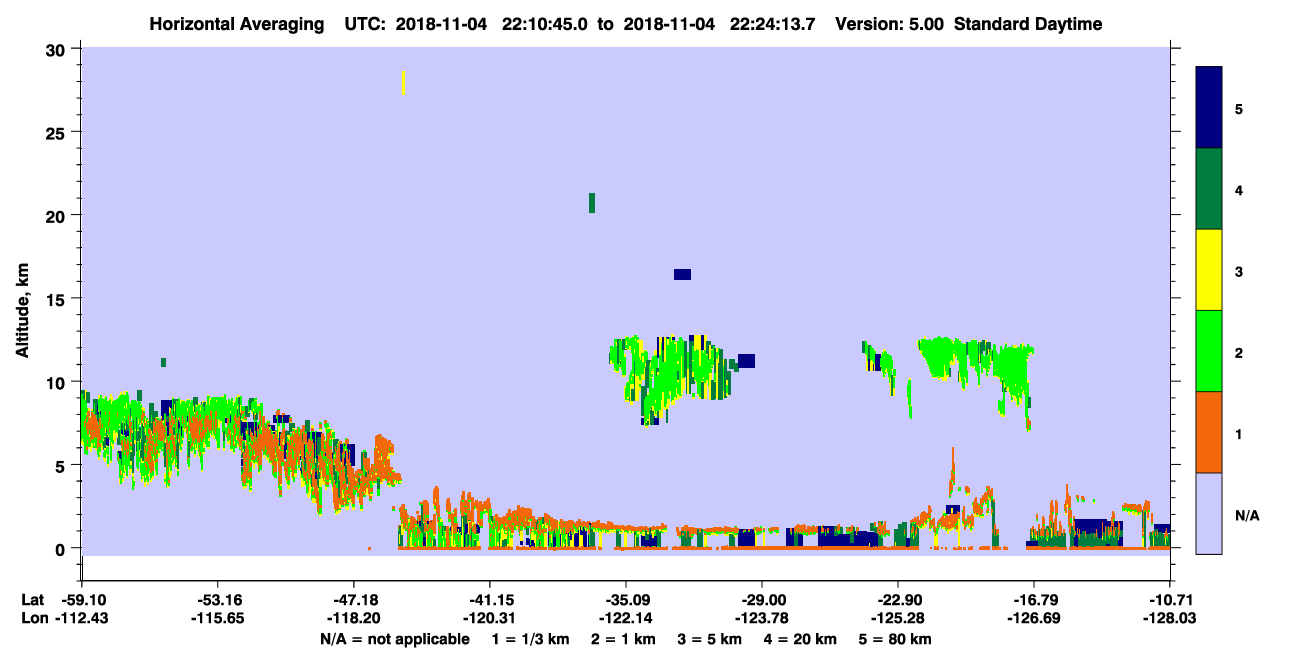Click the dark blue block near 16.5 km altitude
Image resolution: width=1300 pixels, height=667 pixels.
coord(682,274)
